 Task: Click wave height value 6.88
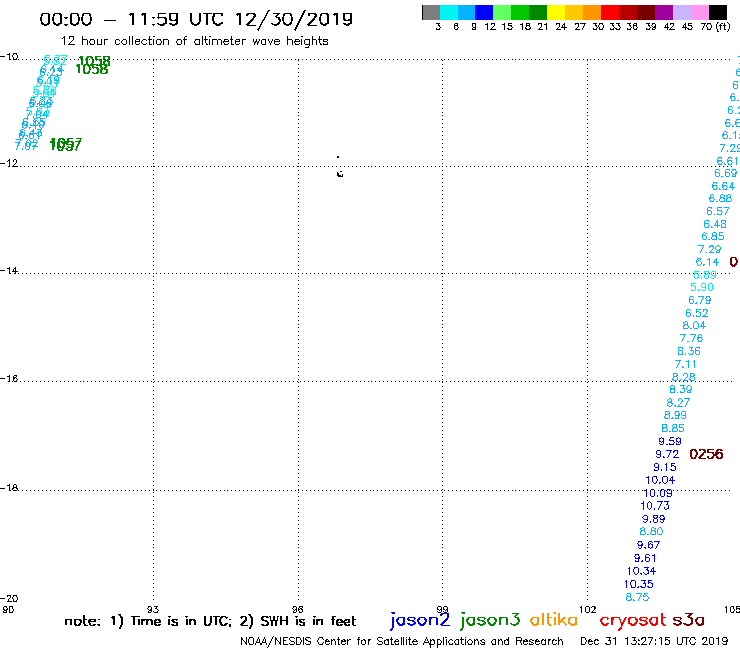click(720, 198)
